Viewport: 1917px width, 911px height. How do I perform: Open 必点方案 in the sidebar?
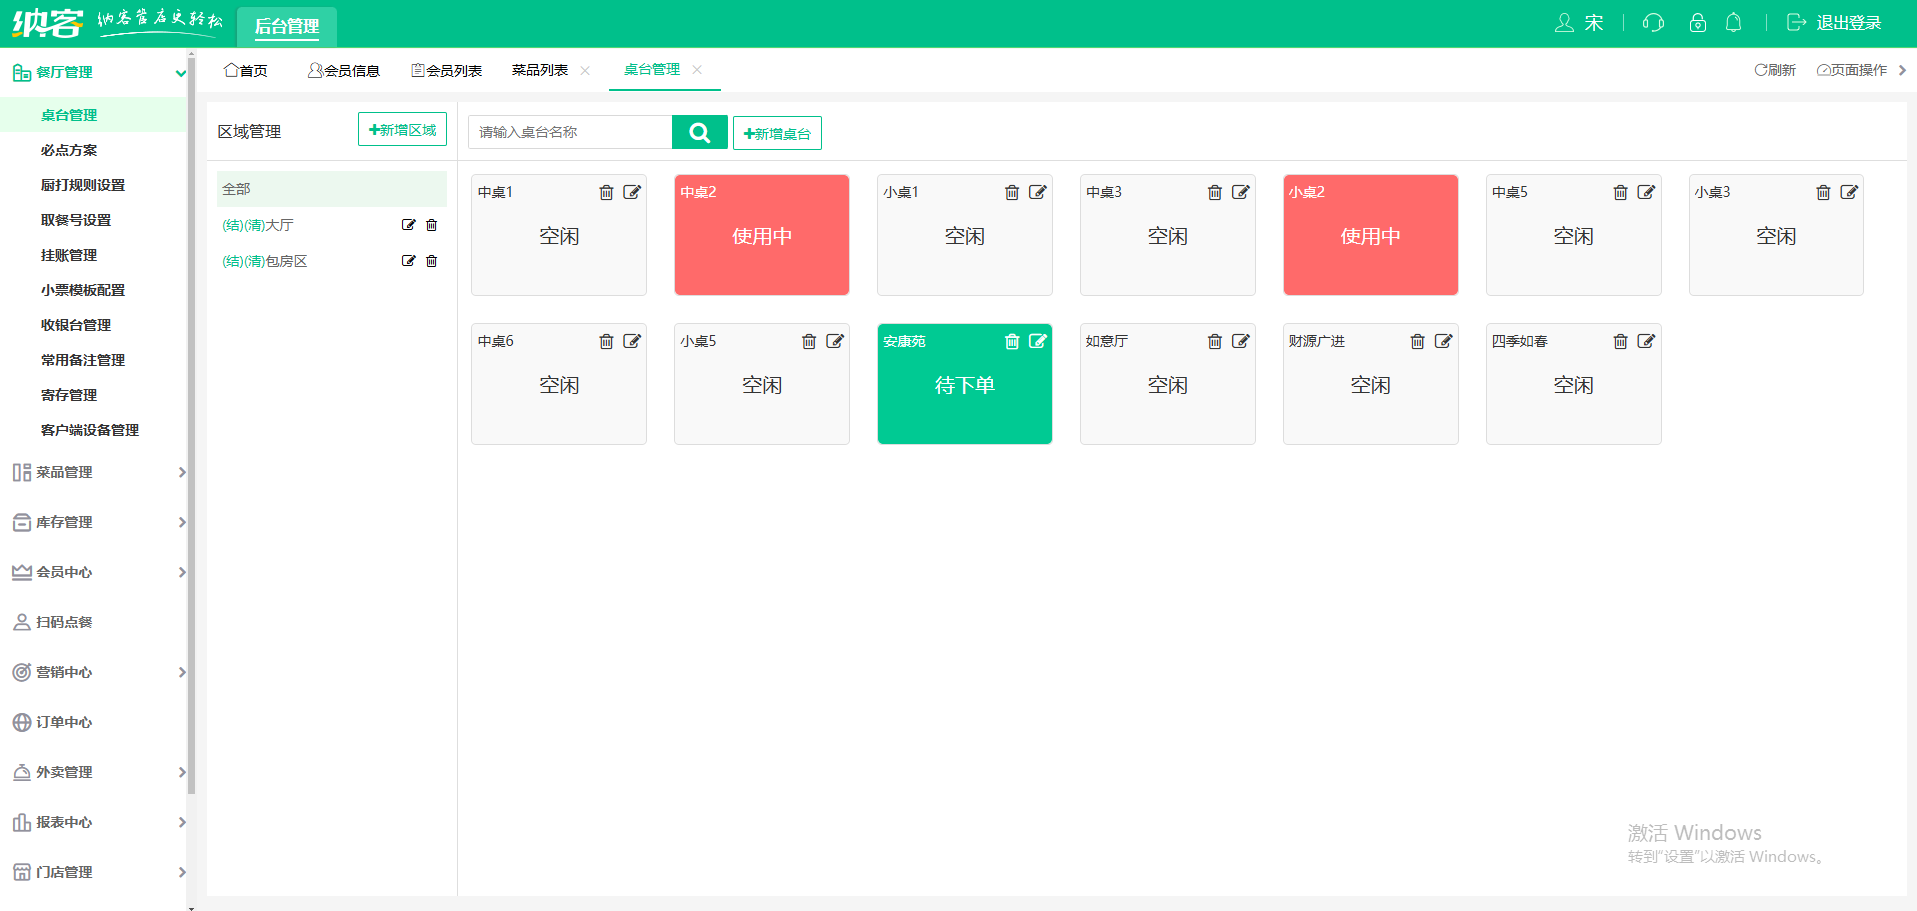point(69,150)
